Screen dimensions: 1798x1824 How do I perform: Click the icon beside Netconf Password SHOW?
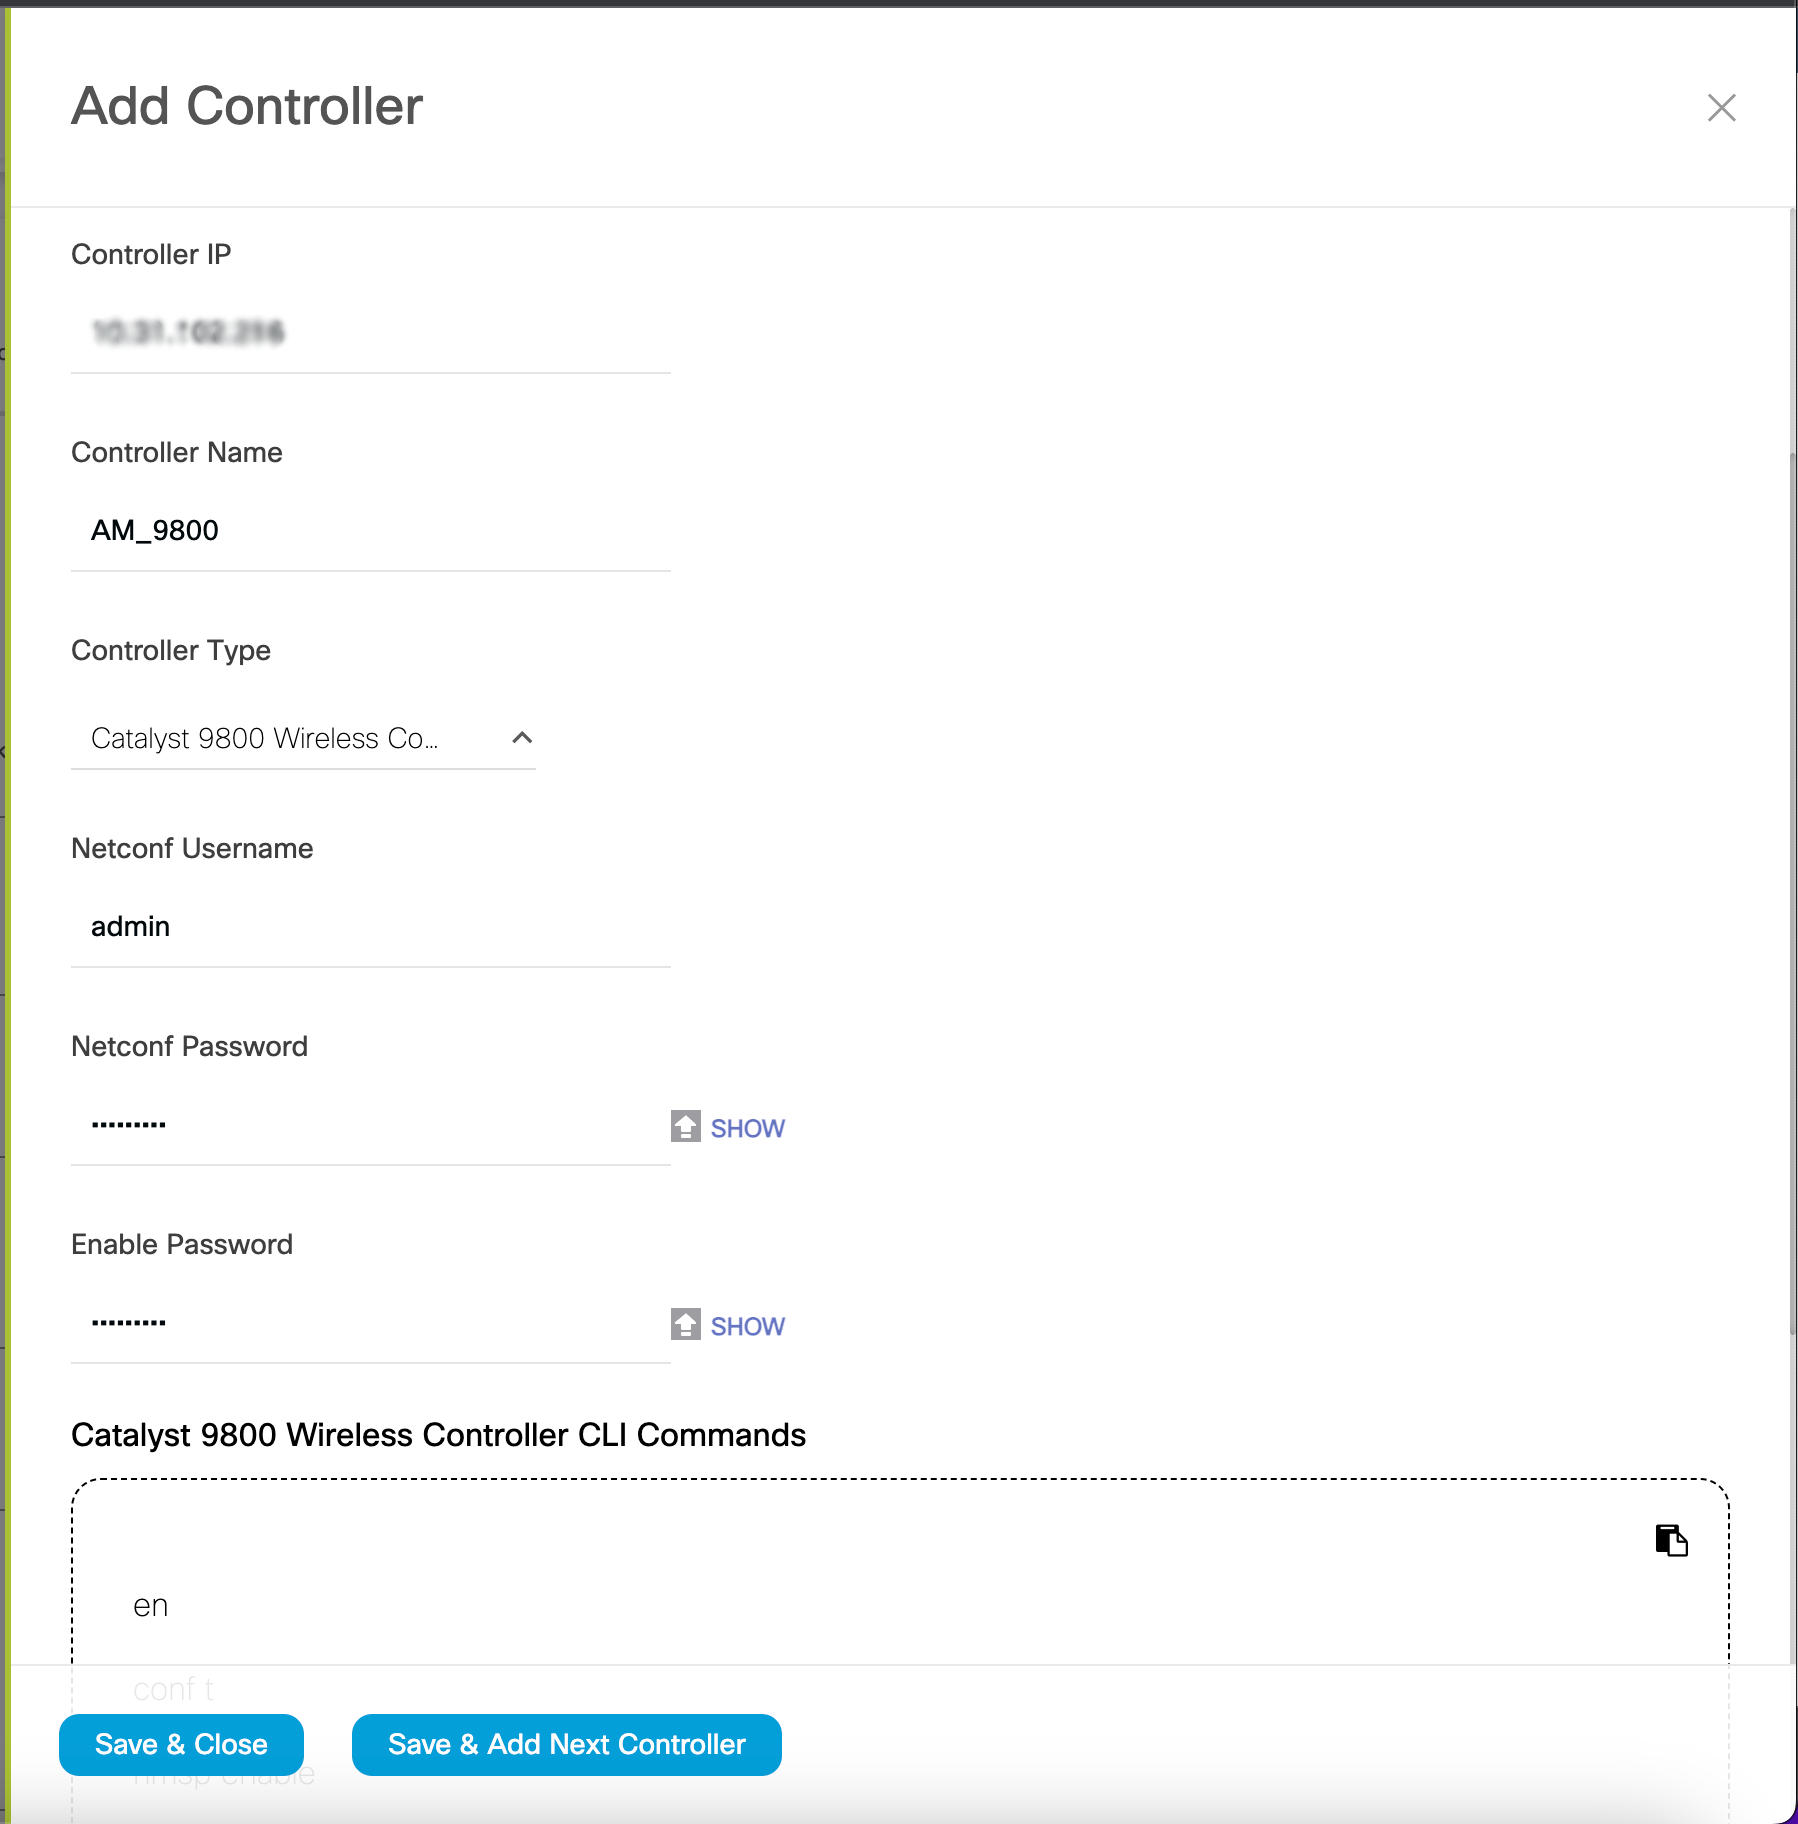(x=685, y=1127)
